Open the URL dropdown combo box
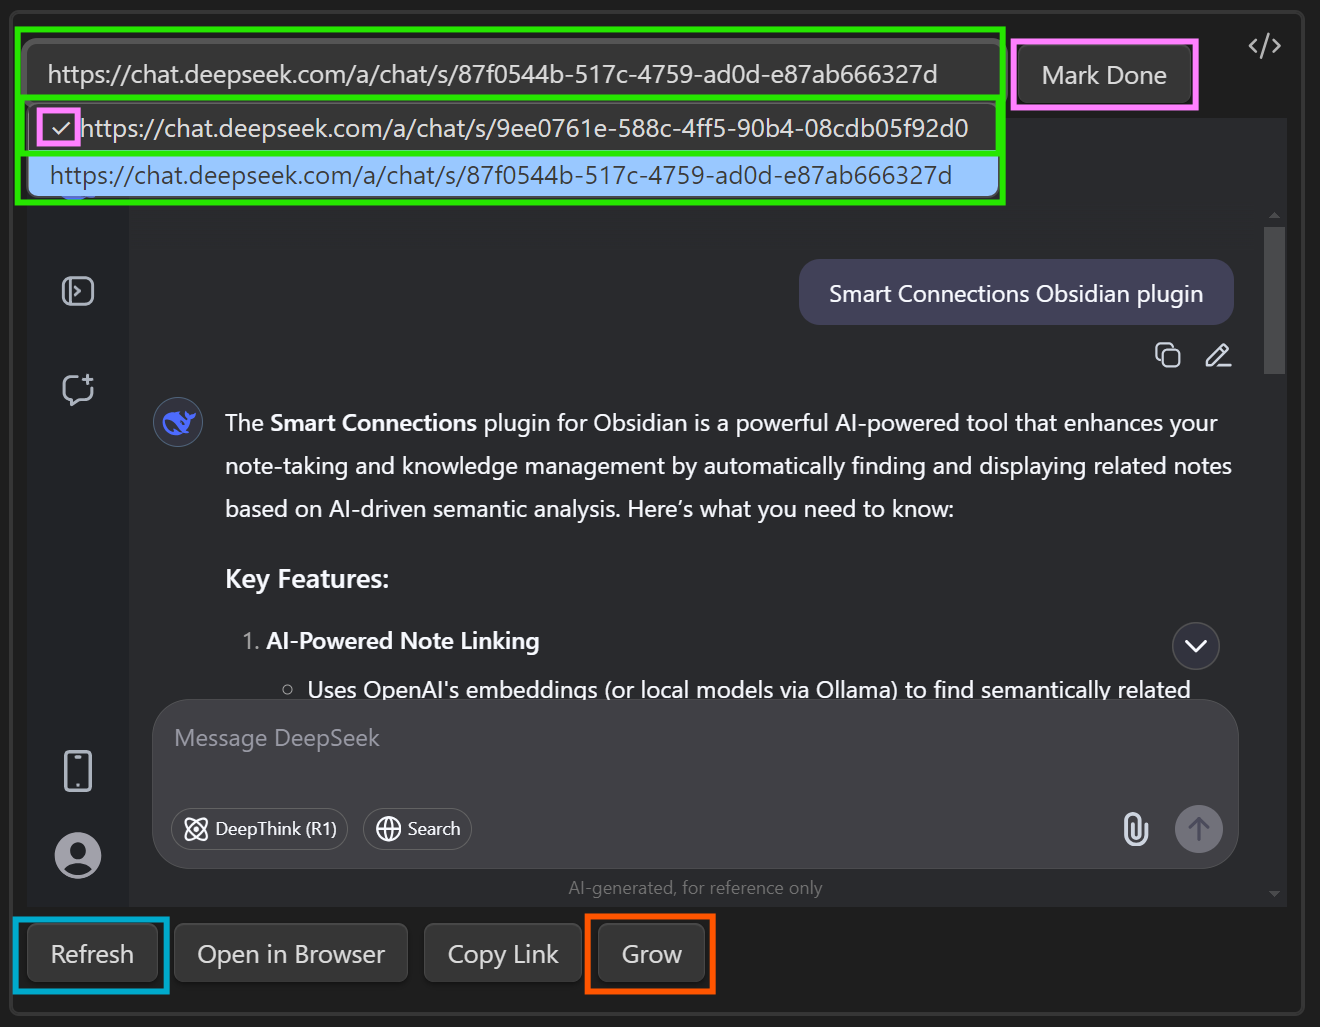1320x1027 pixels. coord(510,74)
